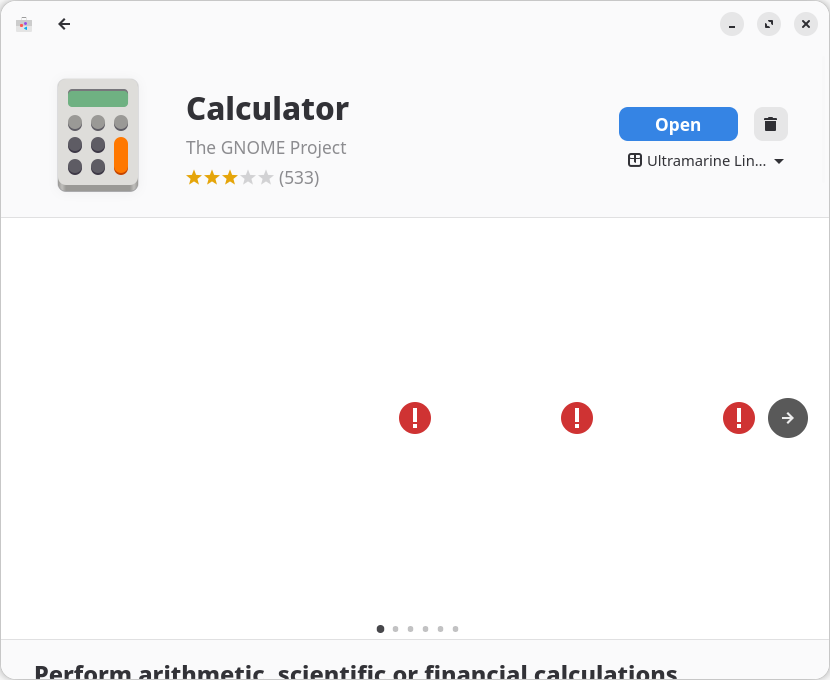Show next screenshot with arrow button
The height and width of the screenshot is (680, 830).
[787, 418]
